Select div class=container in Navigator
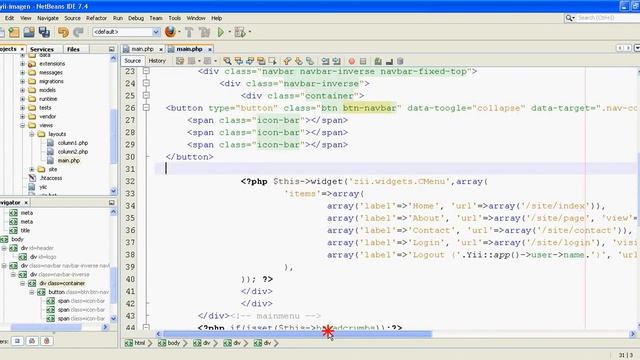The width and height of the screenshot is (640, 360). [x=62, y=283]
